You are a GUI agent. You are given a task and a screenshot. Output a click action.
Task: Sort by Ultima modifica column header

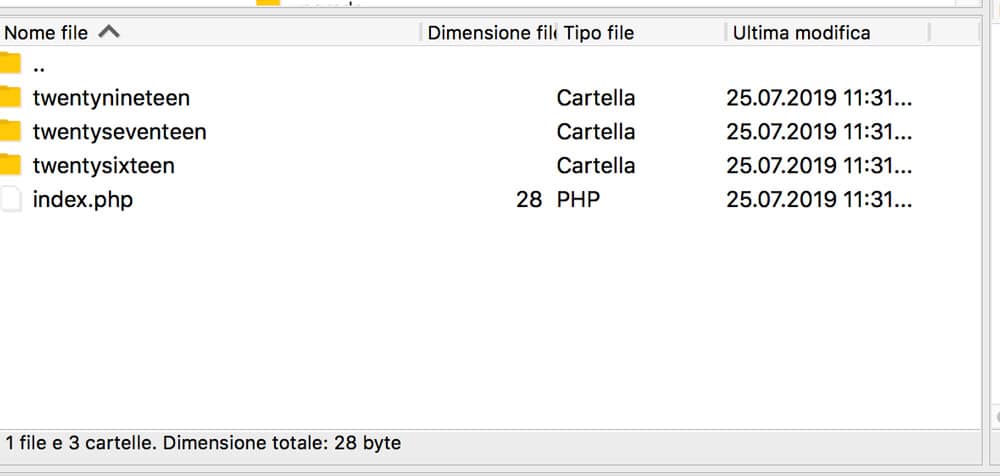(802, 33)
